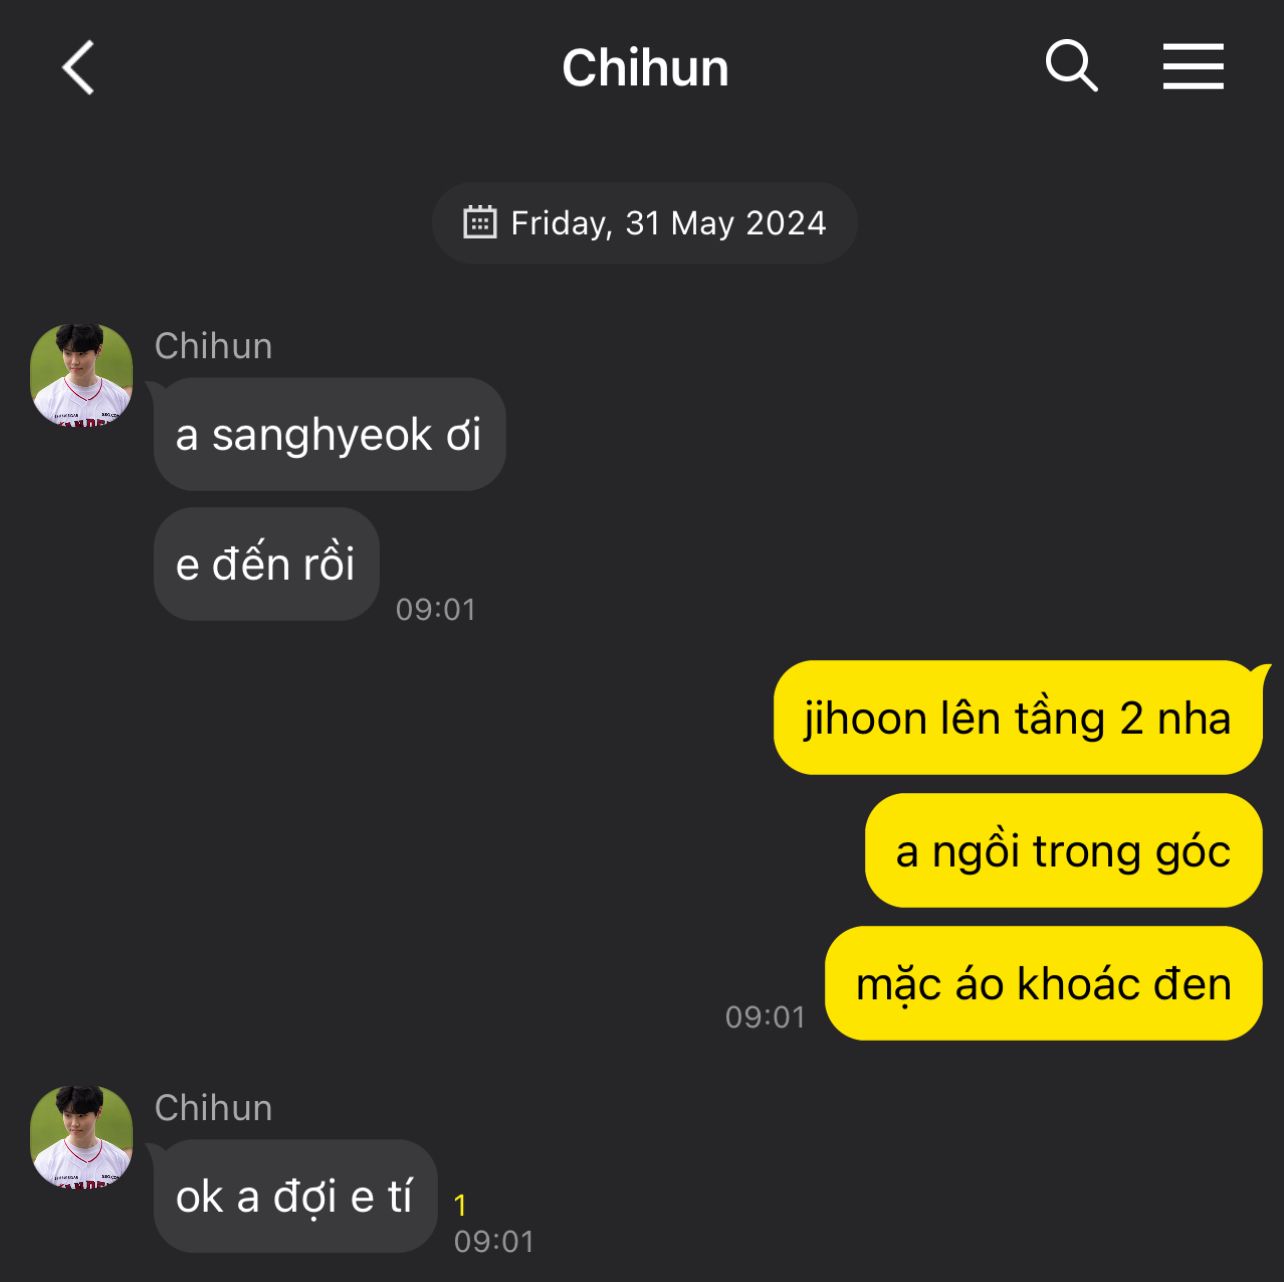
Task: Open Chihun's lower profile avatar
Action: pyautogui.click(x=82, y=1137)
